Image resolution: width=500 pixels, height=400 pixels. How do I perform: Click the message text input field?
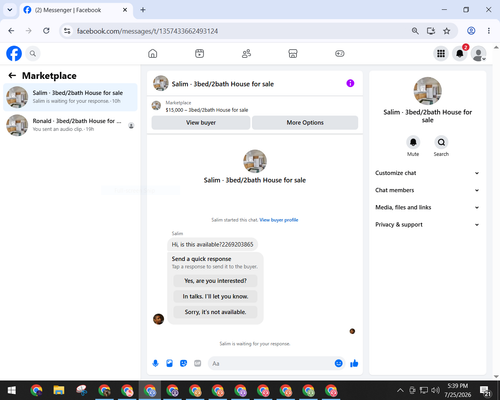tap(272, 363)
